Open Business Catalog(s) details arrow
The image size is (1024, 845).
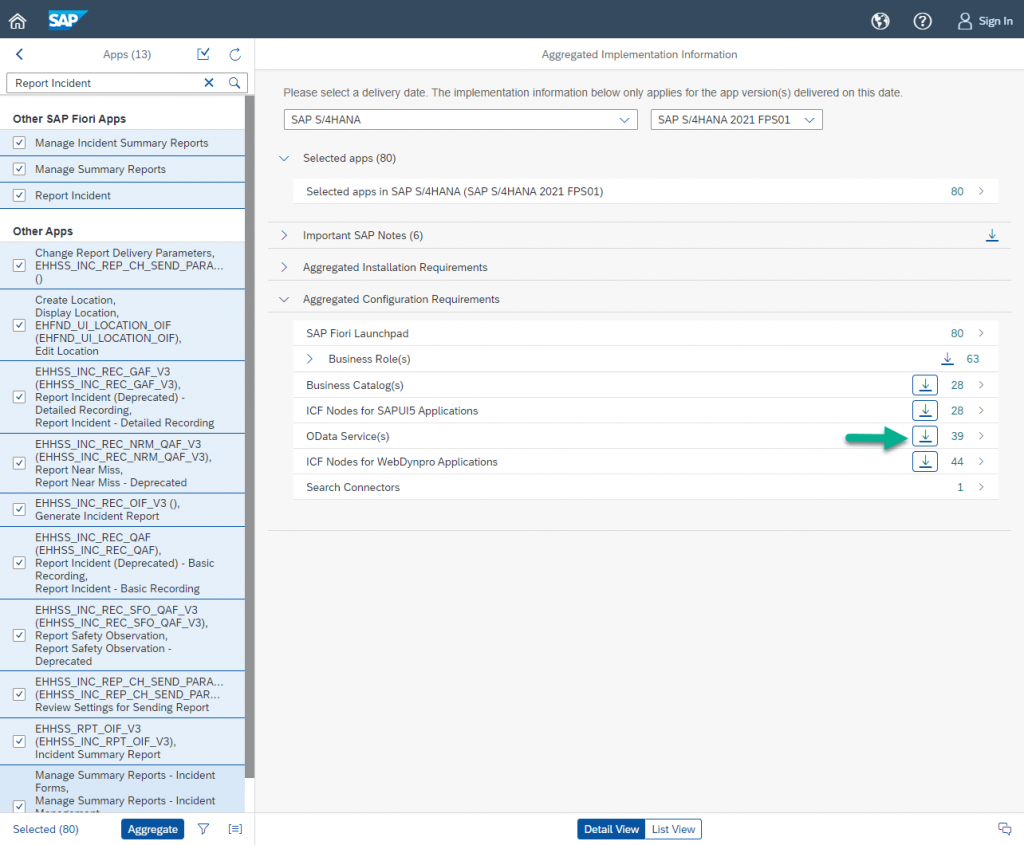(x=981, y=385)
